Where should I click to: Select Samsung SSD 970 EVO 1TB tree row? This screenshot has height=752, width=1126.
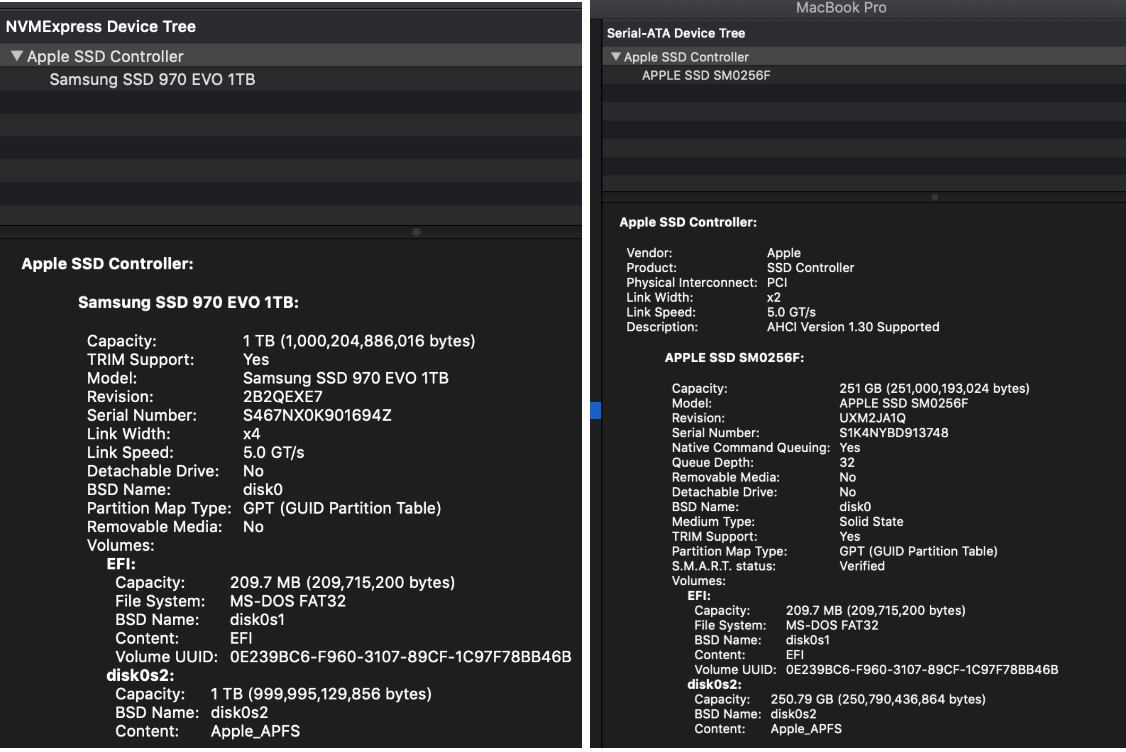click(x=291, y=79)
